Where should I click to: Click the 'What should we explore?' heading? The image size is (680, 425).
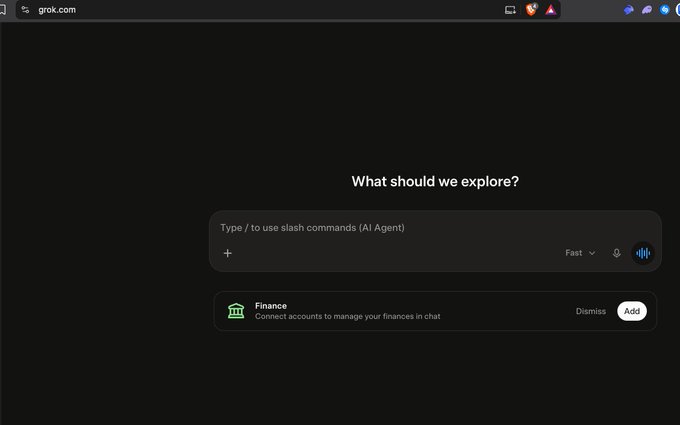(x=435, y=181)
